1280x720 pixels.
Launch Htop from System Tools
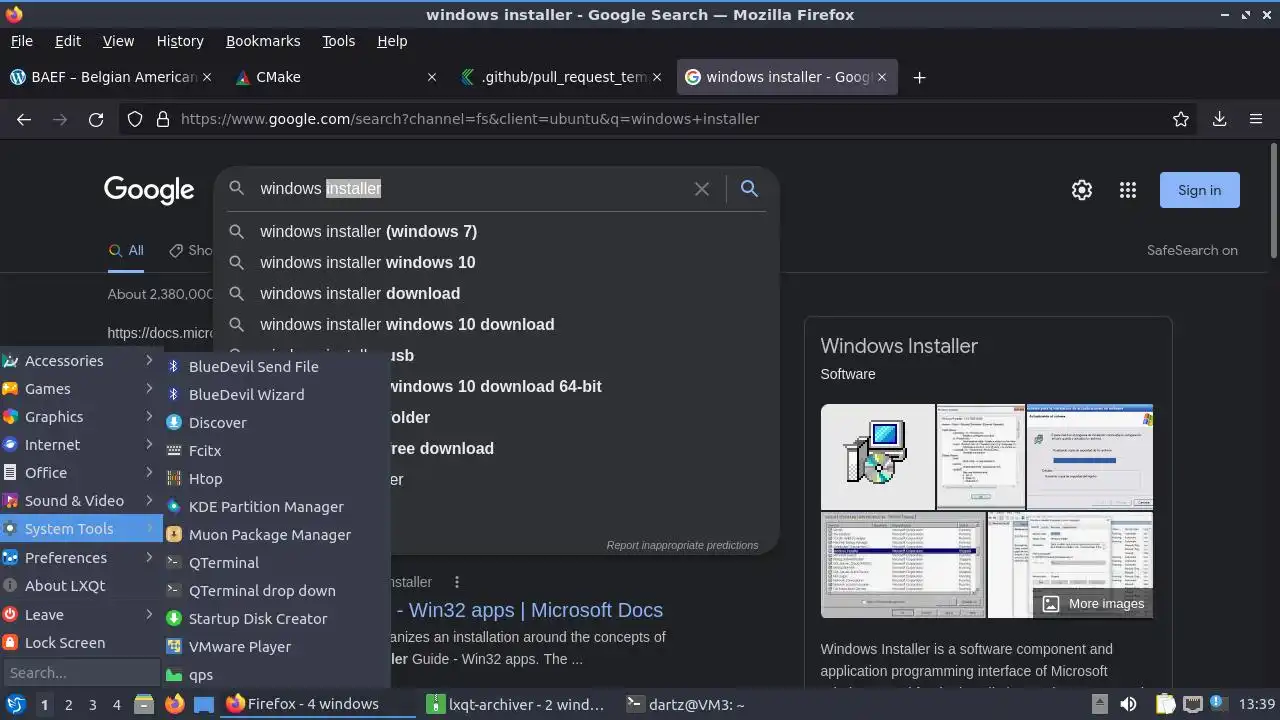pos(276,479)
